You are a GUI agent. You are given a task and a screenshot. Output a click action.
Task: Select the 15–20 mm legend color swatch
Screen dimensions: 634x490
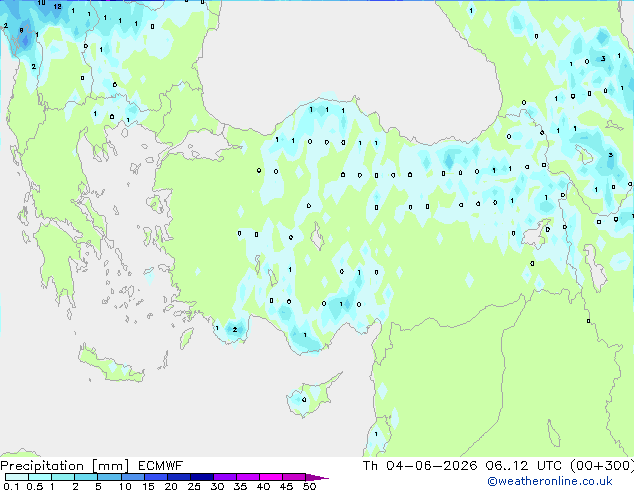[156, 477]
